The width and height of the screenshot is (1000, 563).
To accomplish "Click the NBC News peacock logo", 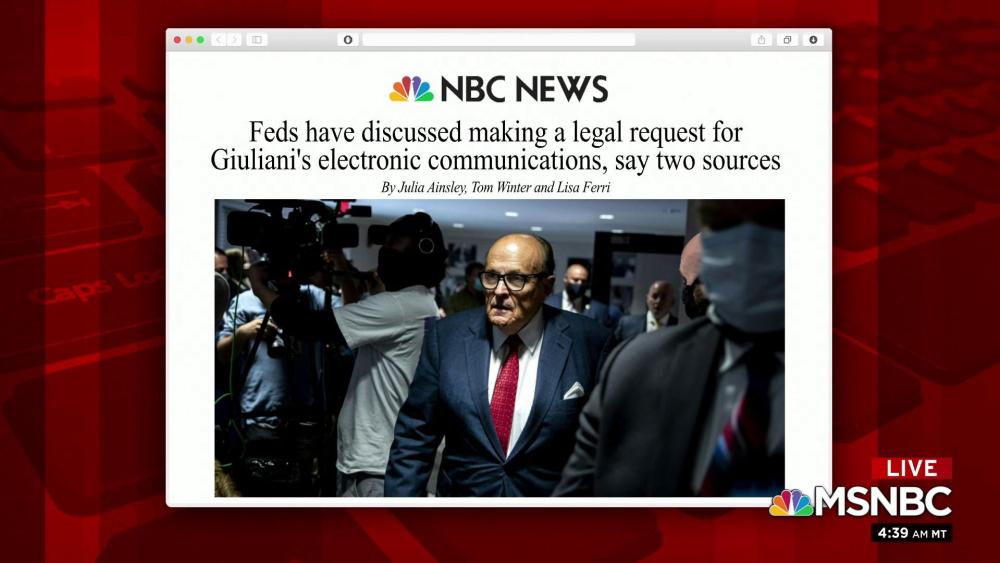I will pyautogui.click(x=411, y=89).
